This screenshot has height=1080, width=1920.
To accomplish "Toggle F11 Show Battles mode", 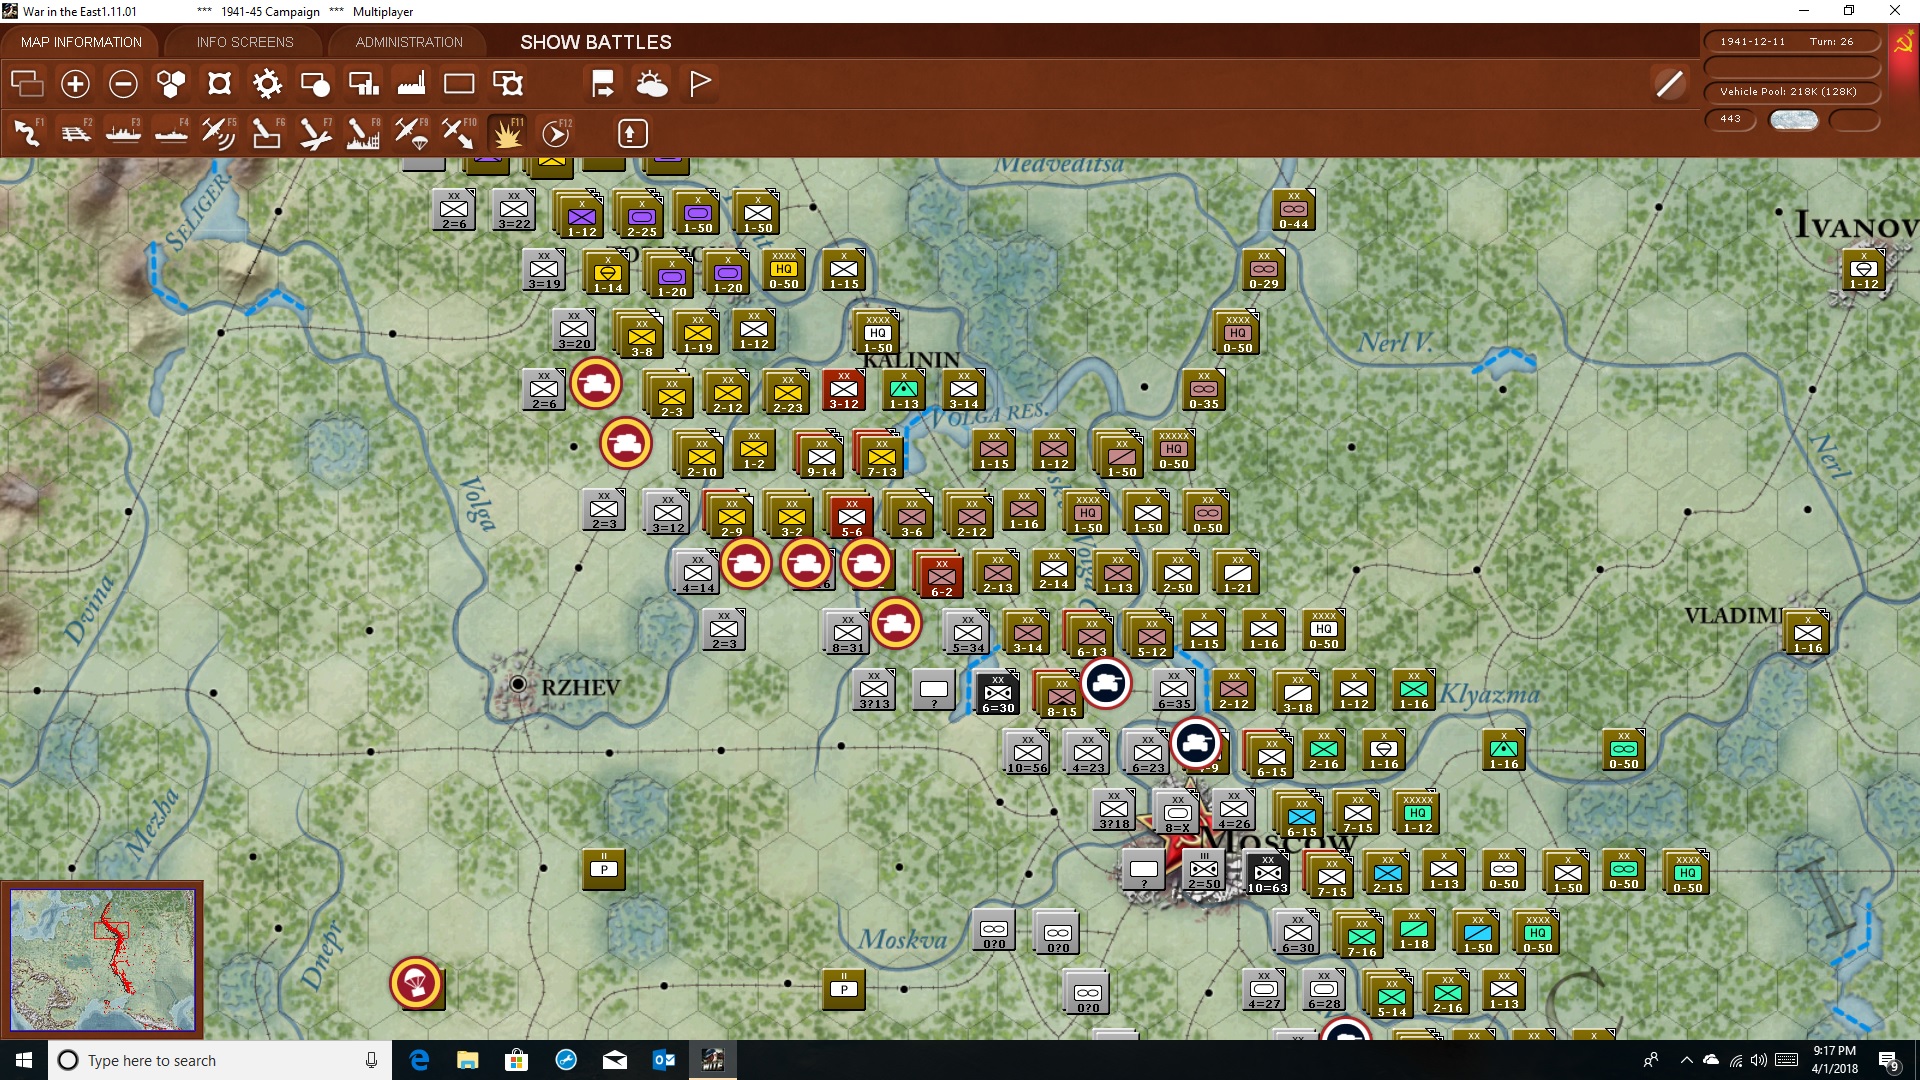I will pyautogui.click(x=507, y=133).
